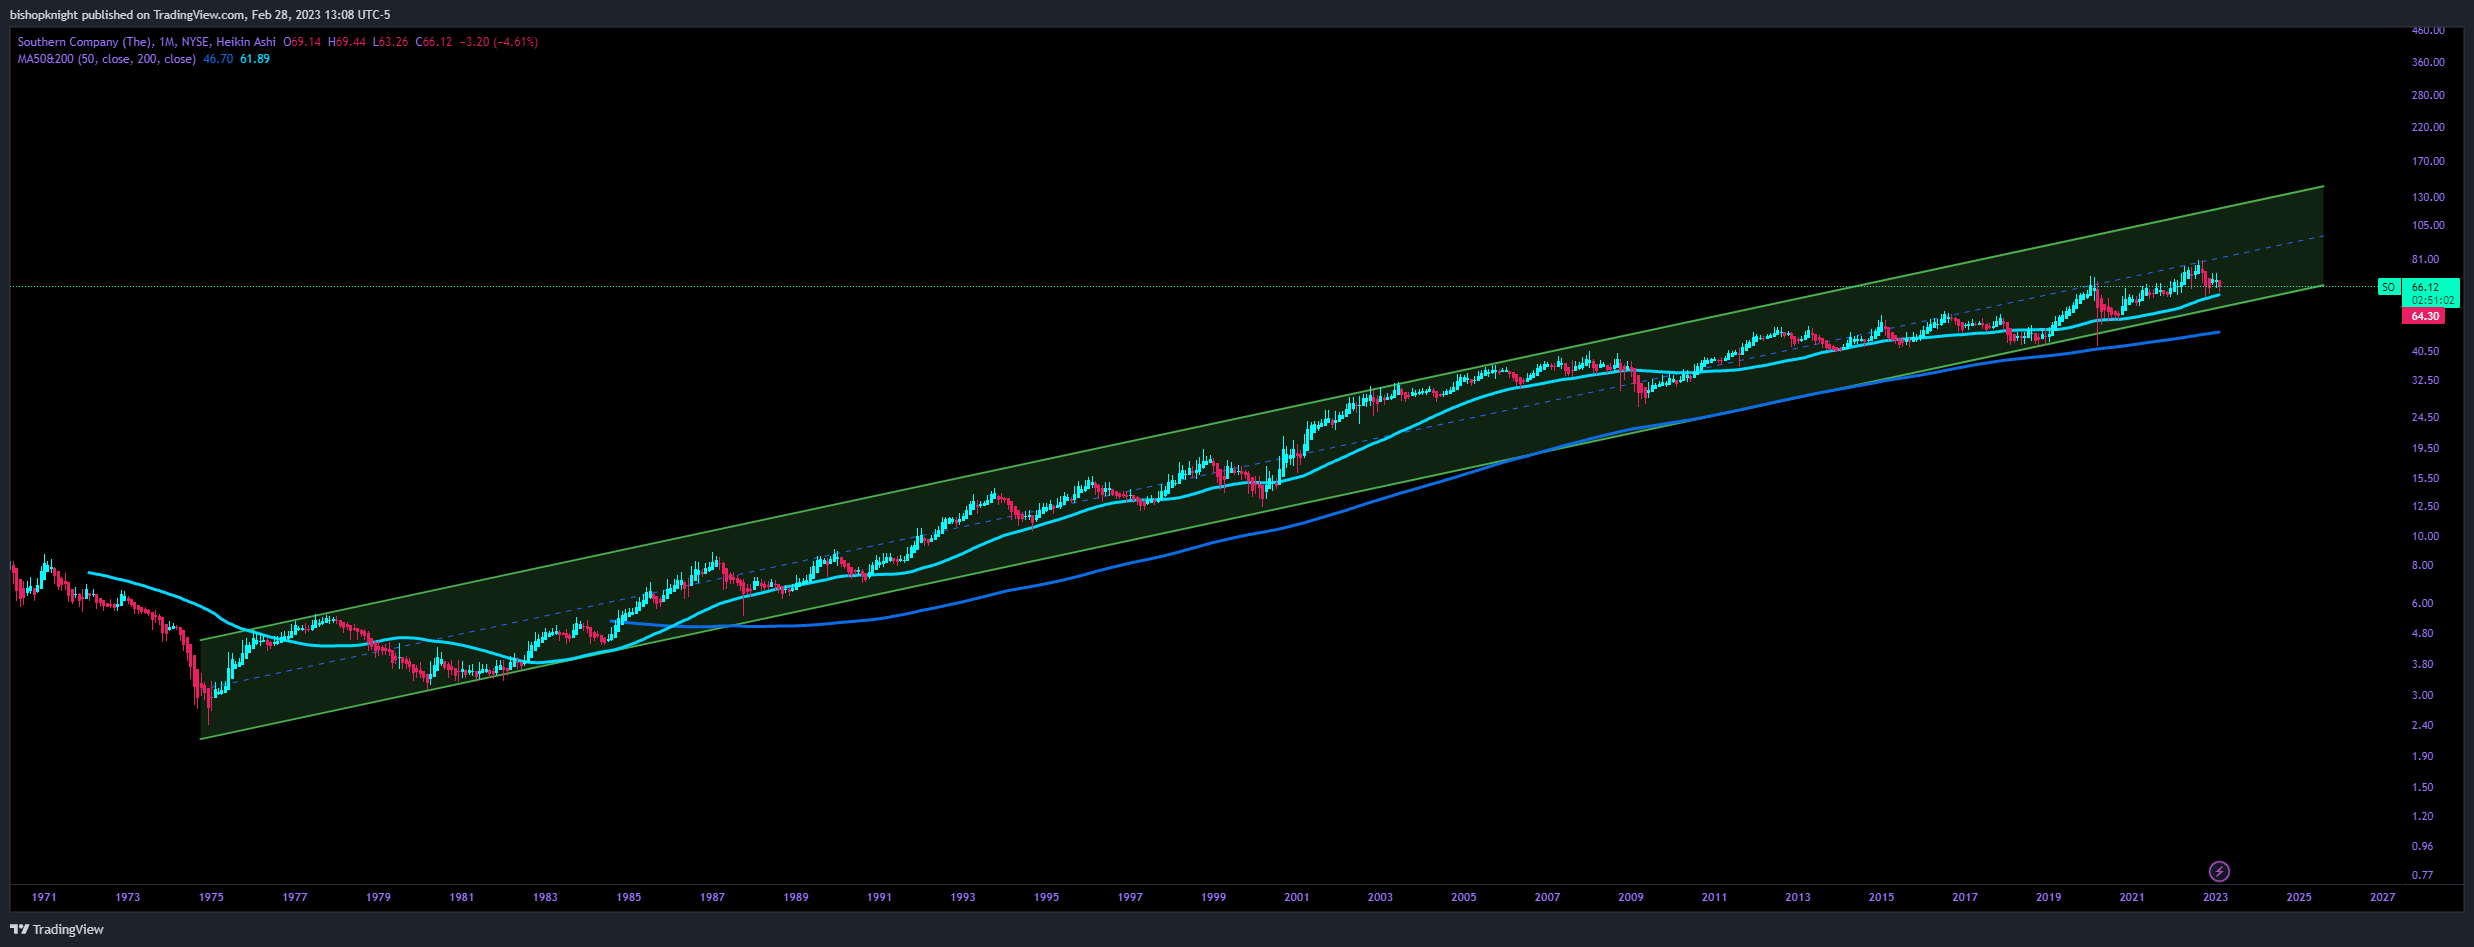Click the TradingView logo at bottom left
Image resolution: width=2474 pixels, height=947 pixels.
[57, 929]
